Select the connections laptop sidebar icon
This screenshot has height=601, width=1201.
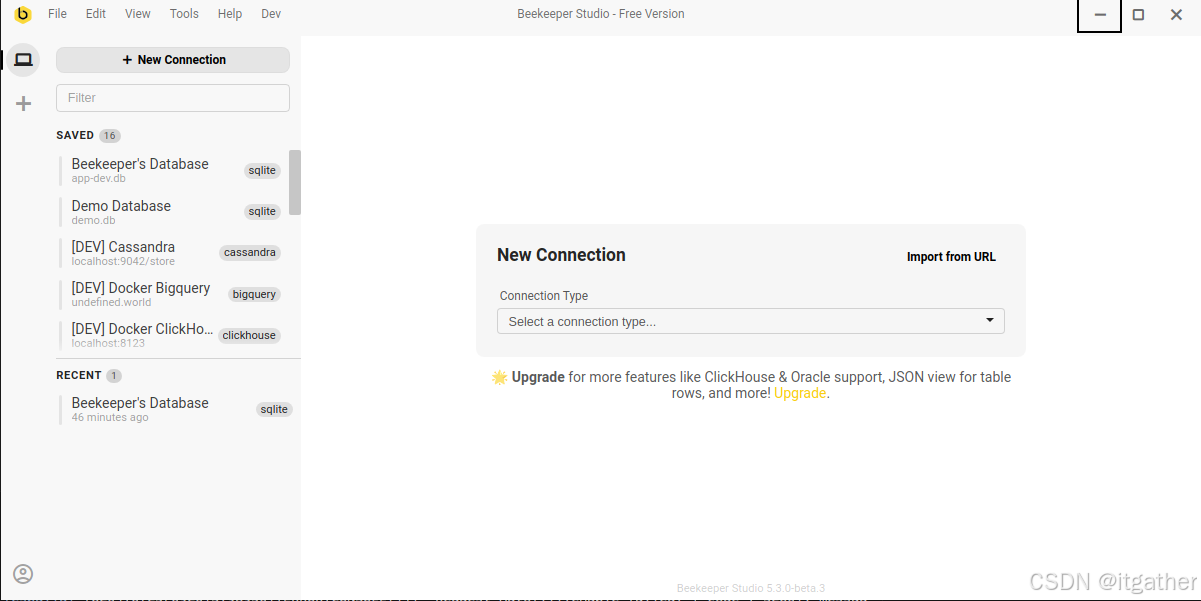pos(23,60)
